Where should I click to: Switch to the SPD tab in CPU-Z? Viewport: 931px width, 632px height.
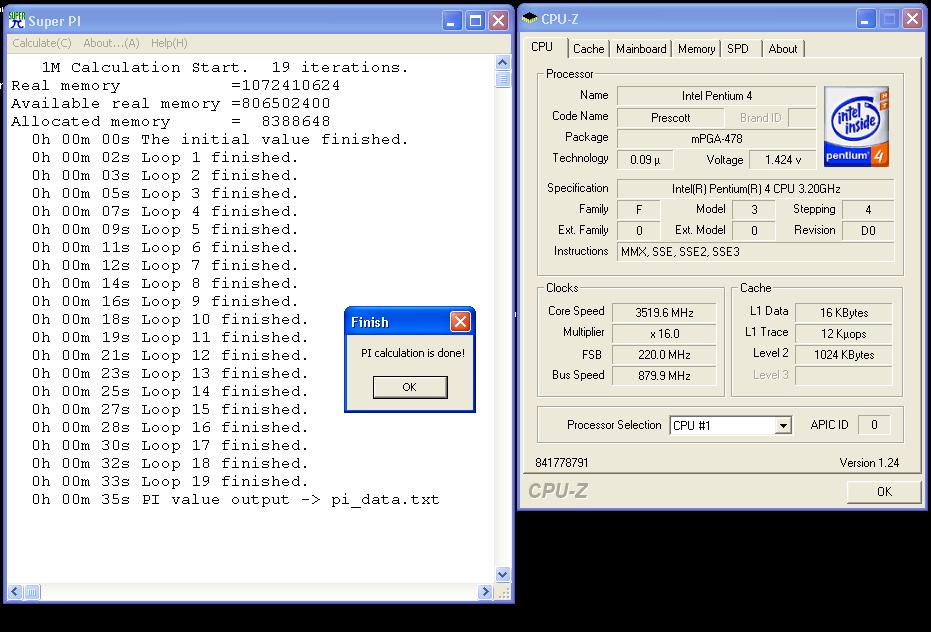[738, 49]
